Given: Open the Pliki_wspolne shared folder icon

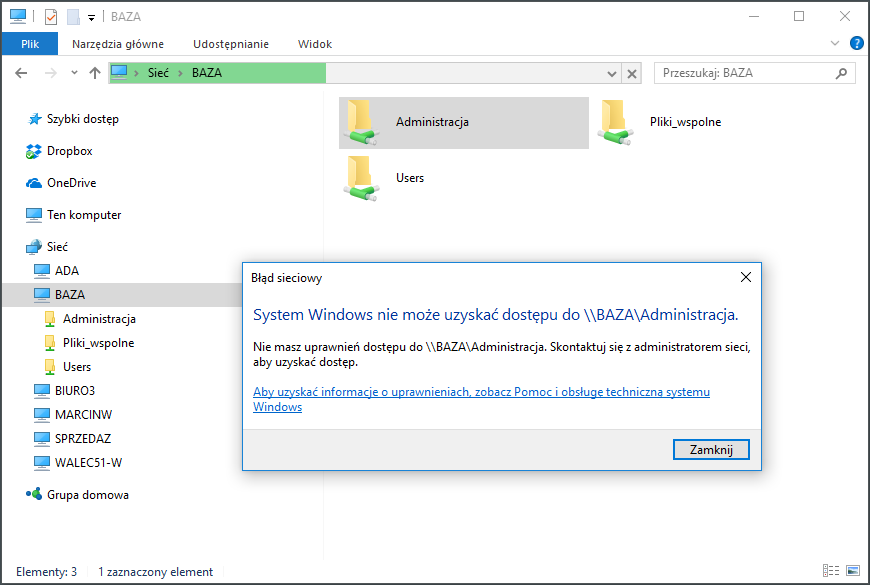Looking at the screenshot, I should pos(614,122).
